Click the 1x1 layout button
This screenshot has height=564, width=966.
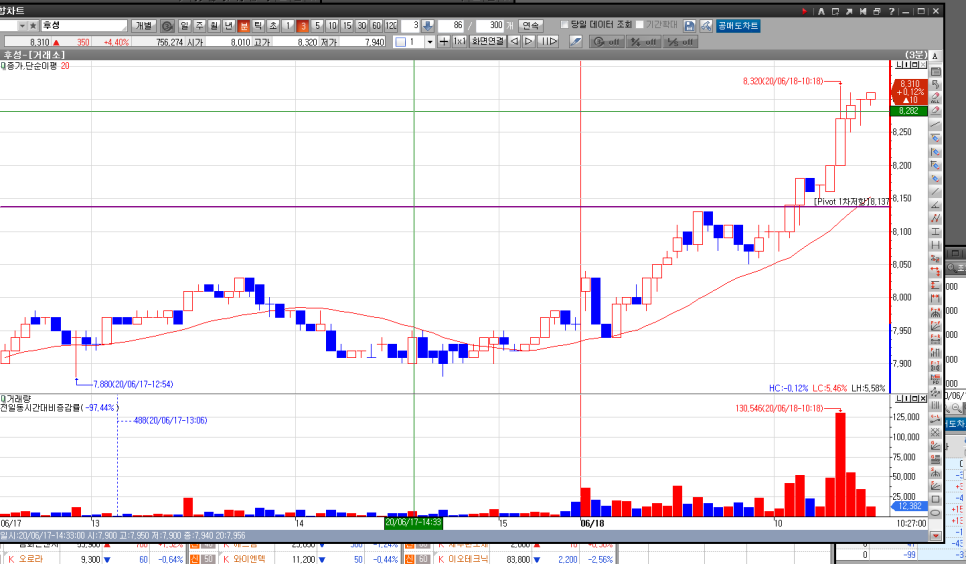pos(460,42)
